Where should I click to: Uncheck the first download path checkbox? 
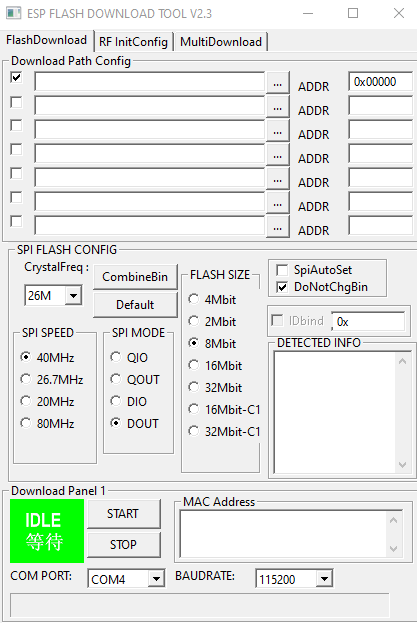(16, 77)
